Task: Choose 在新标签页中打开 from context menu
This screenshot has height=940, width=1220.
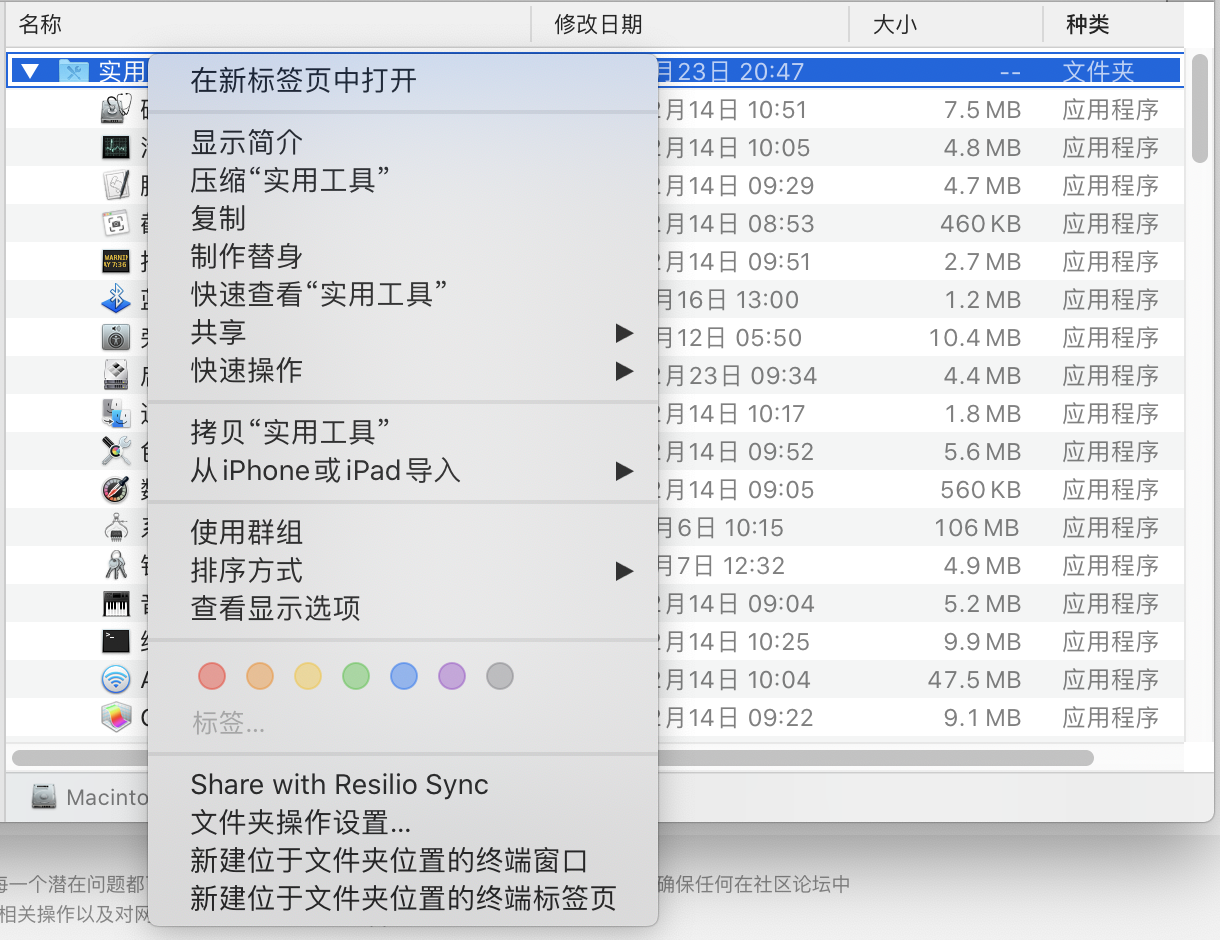Action: coord(303,80)
